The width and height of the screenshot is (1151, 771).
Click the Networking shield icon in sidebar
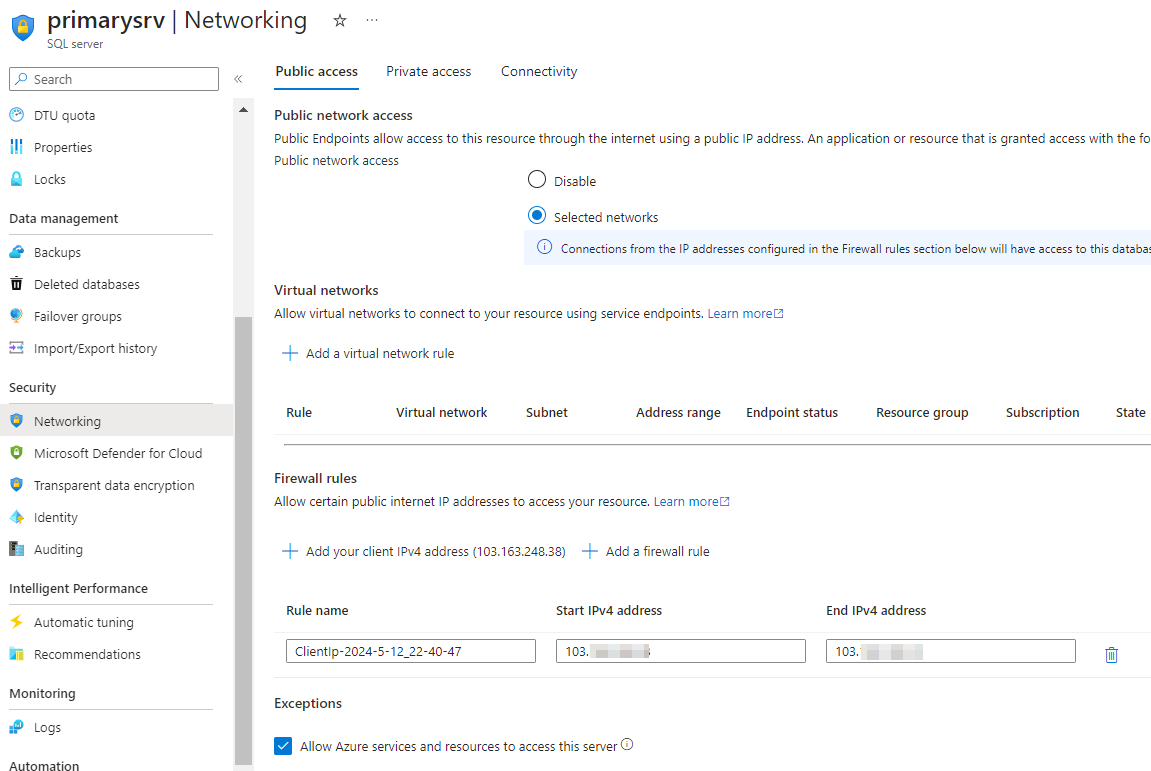16,421
